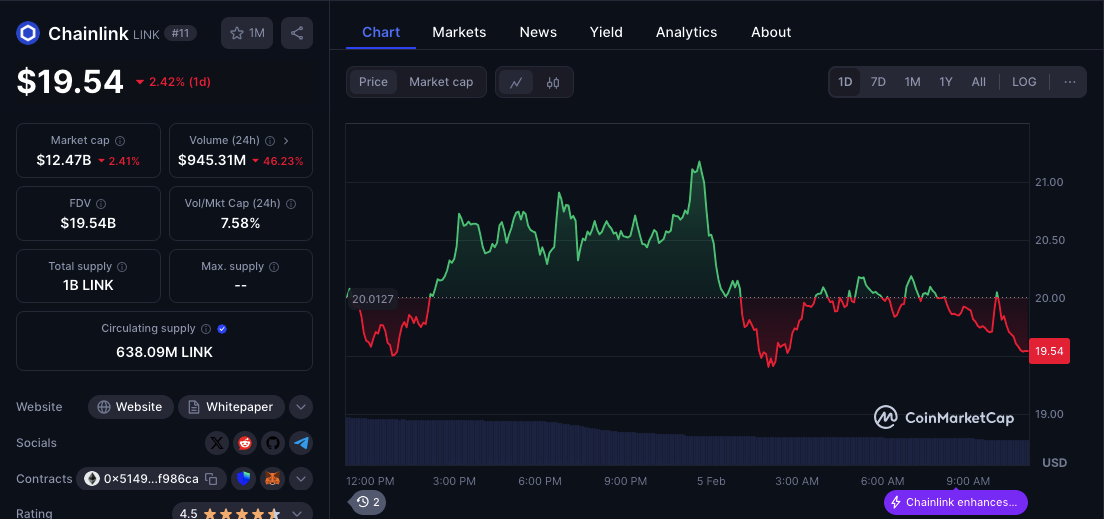Switch to candlestick chart view icon
1104x519 pixels.
click(x=553, y=82)
